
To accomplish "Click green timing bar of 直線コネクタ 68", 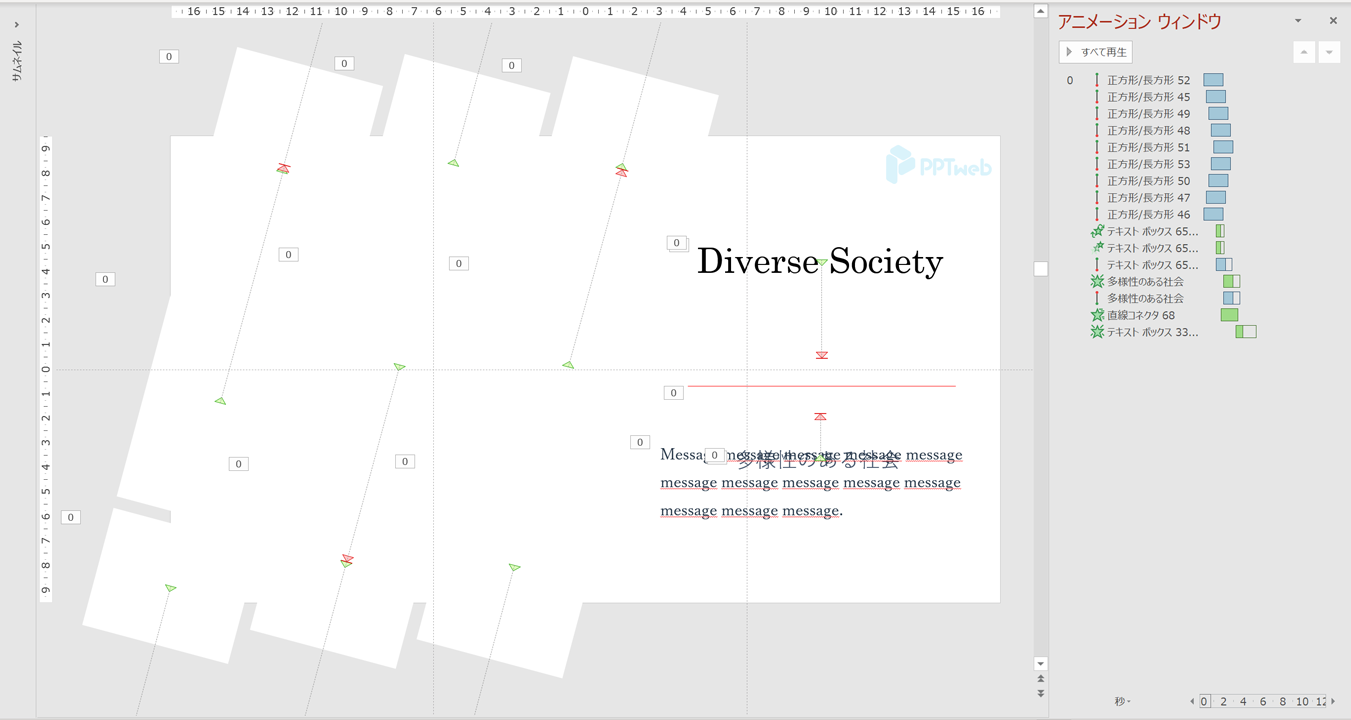I will click(x=1229, y=315).
